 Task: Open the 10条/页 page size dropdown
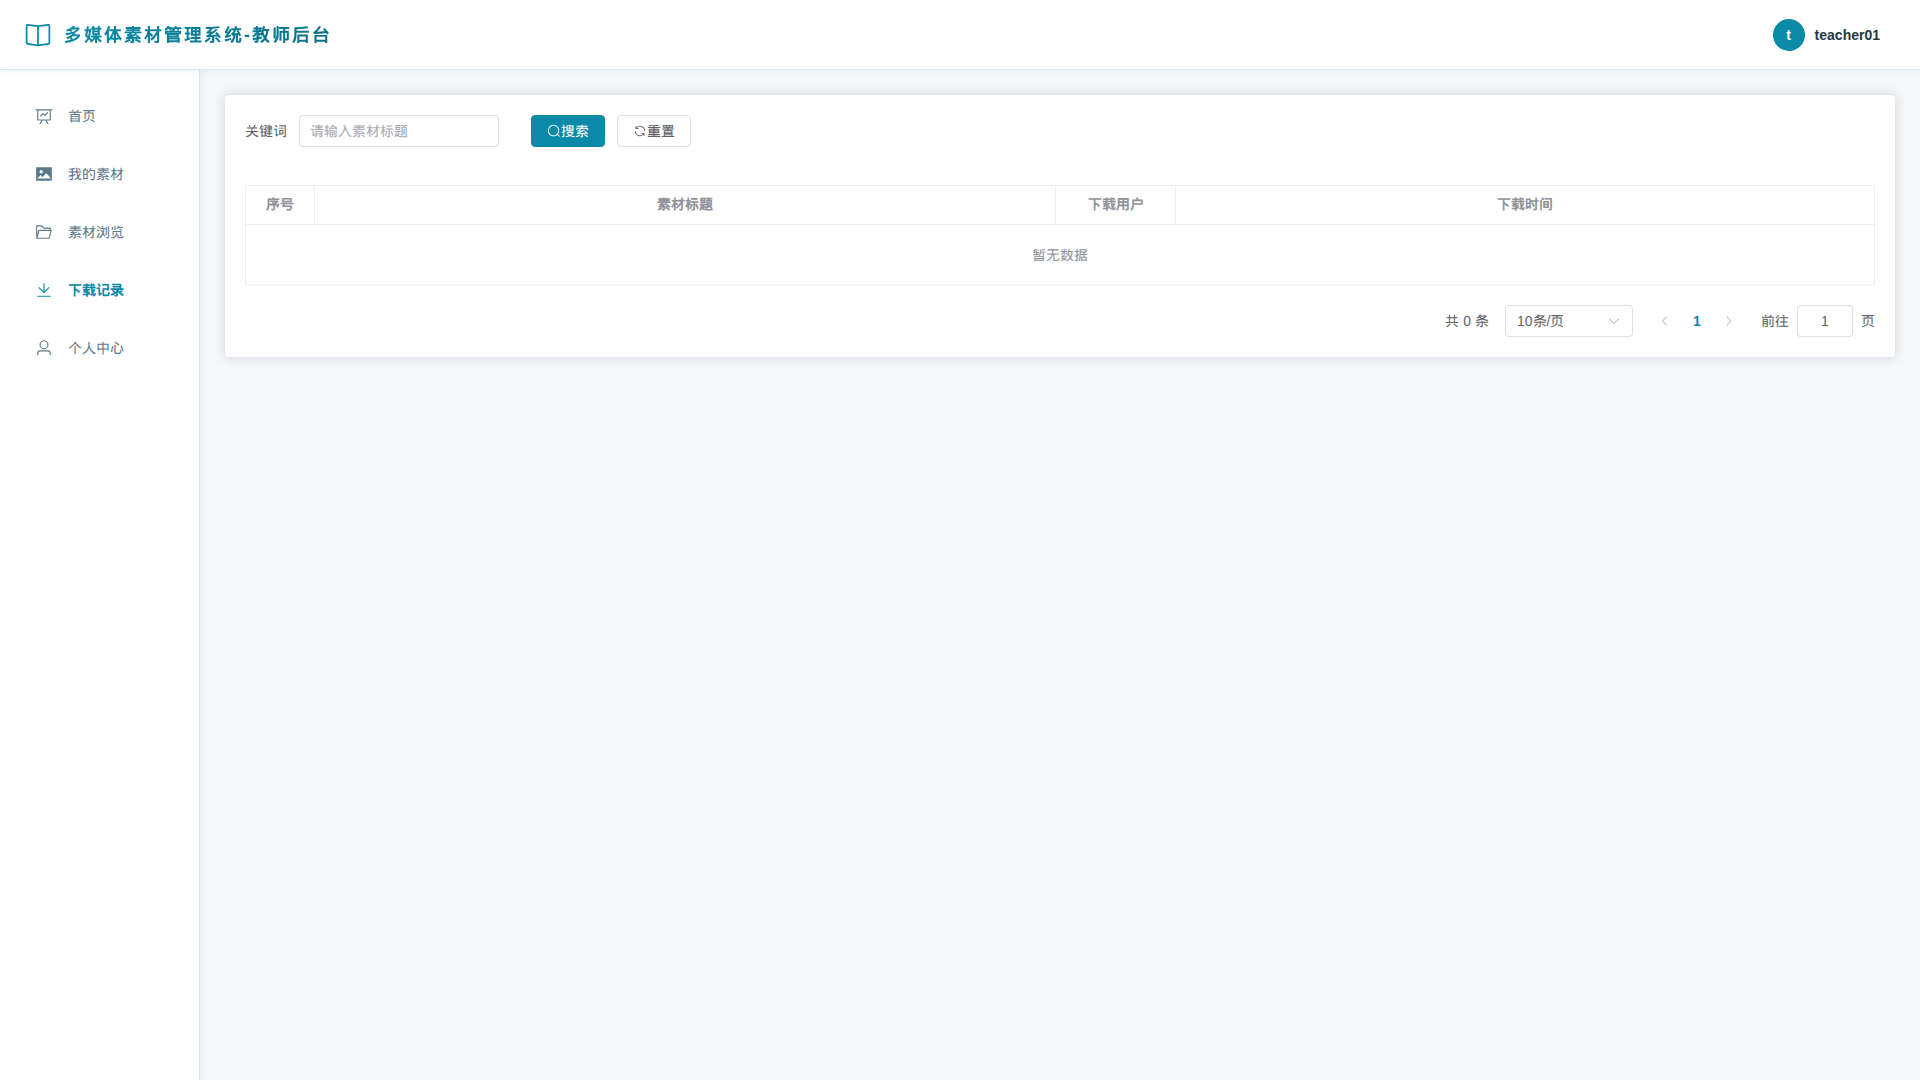pos(1569,321)
